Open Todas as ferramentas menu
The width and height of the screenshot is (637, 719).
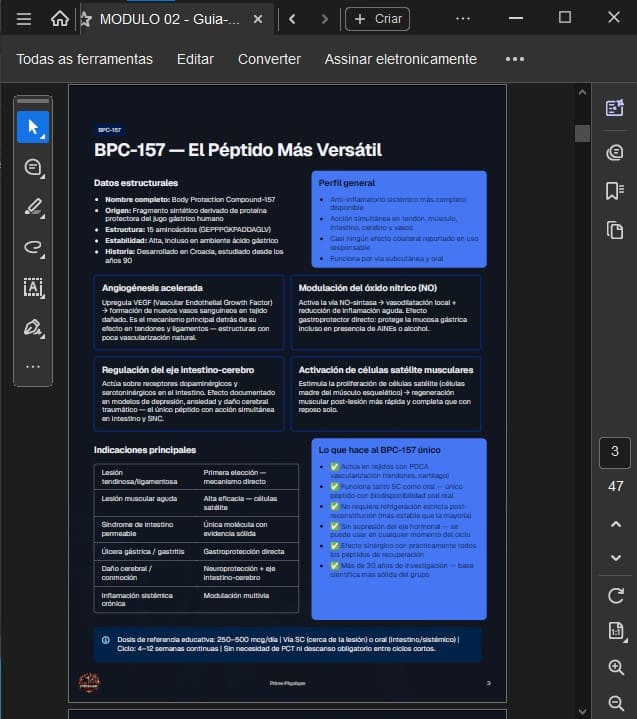pyautogui.click(x=84, y=59)
